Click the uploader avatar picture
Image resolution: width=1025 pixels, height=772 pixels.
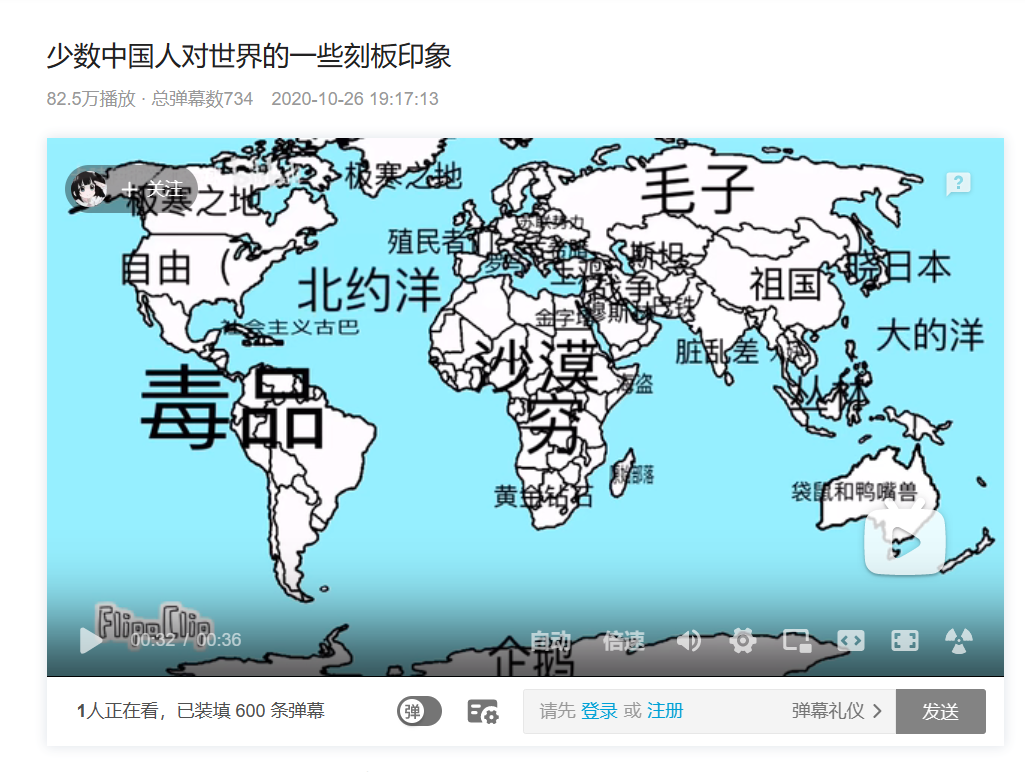point(88,190)
